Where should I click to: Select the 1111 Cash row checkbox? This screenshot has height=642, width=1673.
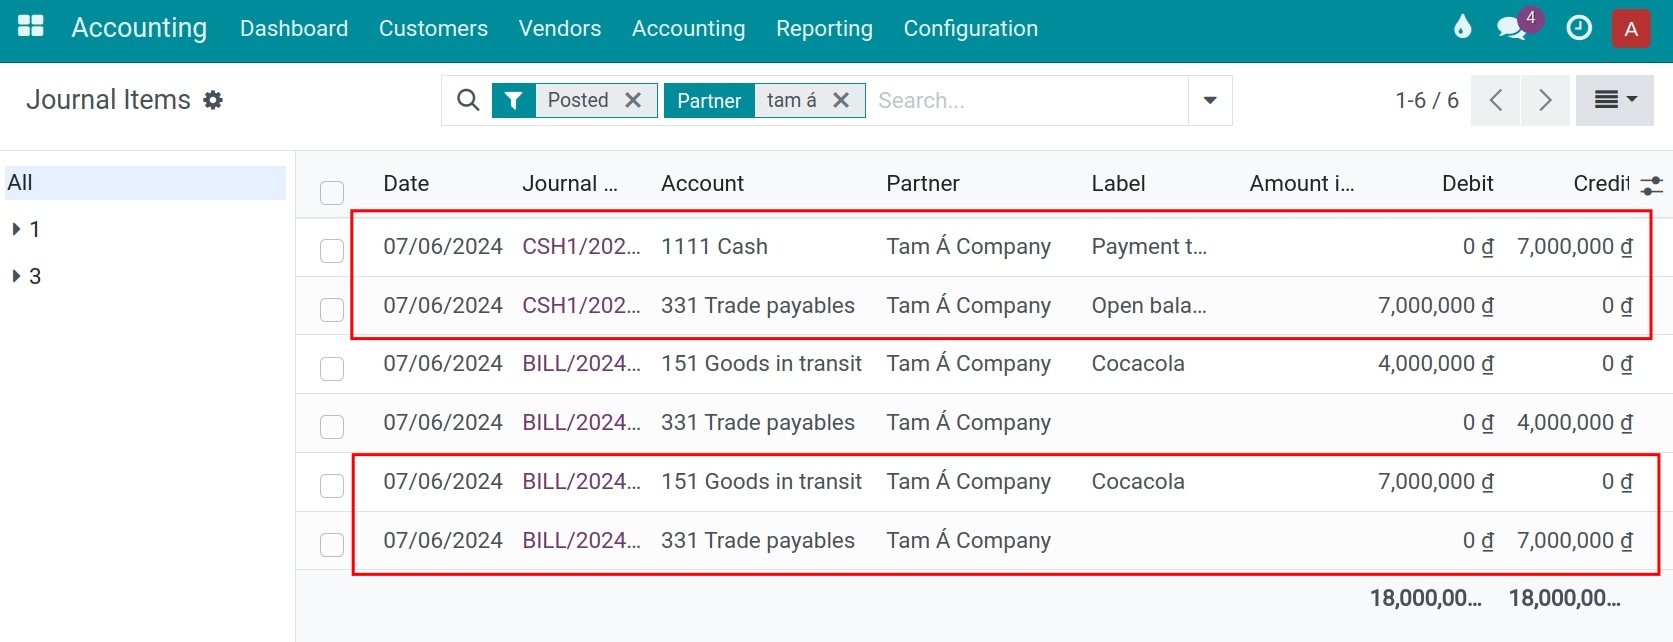[332, 250]
